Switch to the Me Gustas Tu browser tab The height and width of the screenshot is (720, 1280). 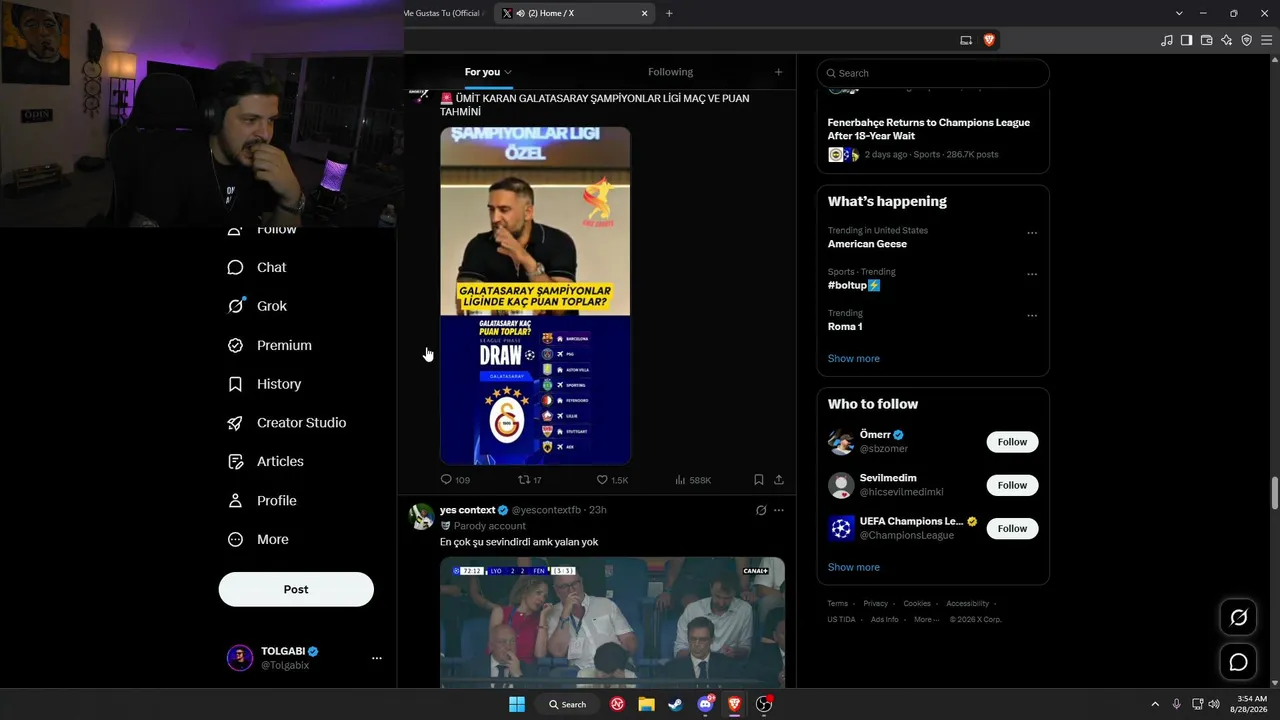[443, 13]
